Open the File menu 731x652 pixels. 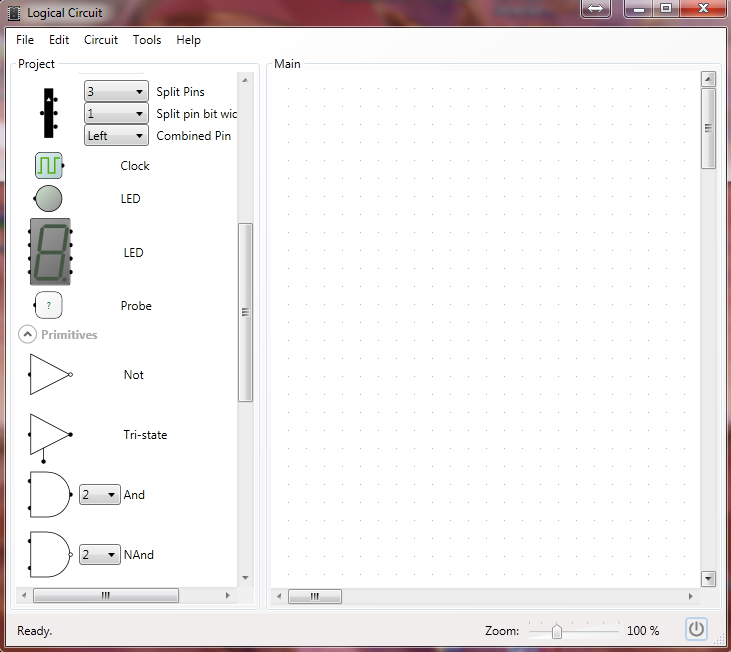click(x=25, y=40)
